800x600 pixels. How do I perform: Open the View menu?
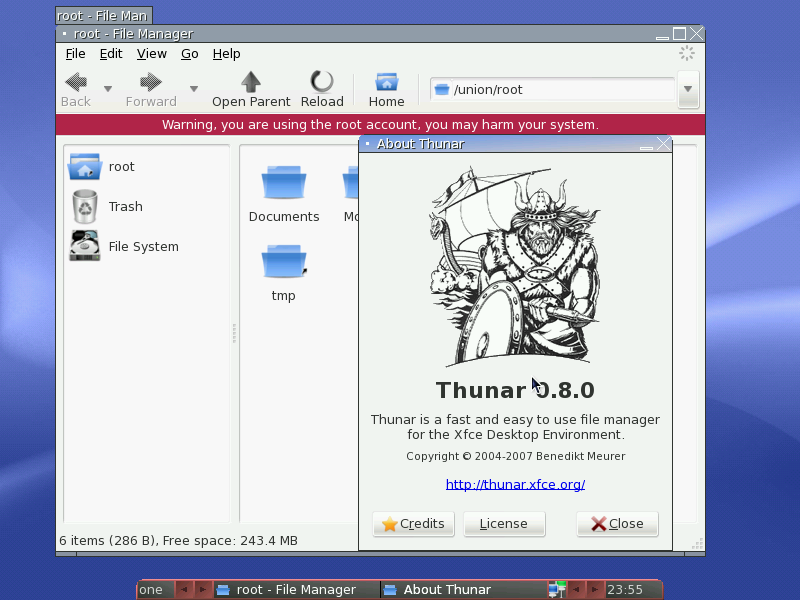[x=152, y=54]
